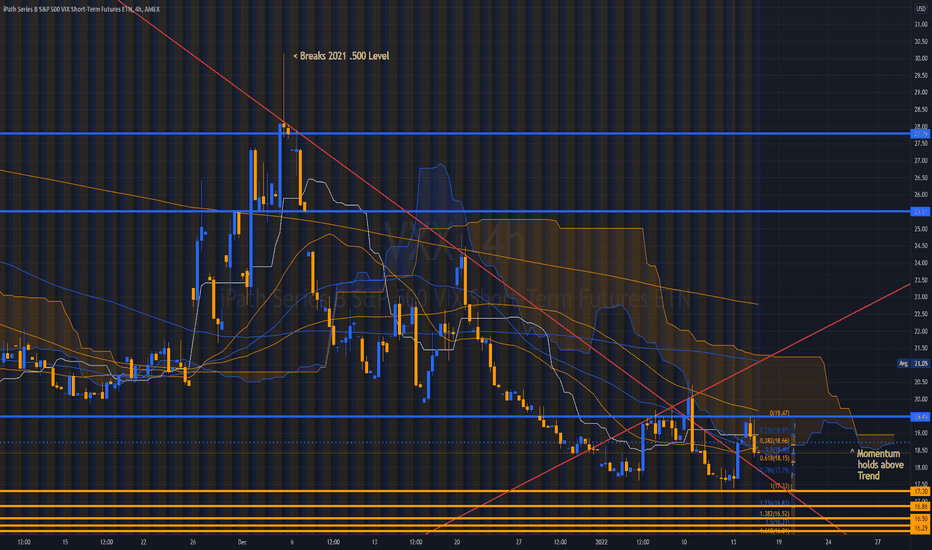Click the 25.00 price axis label
Screen dimensions: 932x550
[x=921, y=229]
